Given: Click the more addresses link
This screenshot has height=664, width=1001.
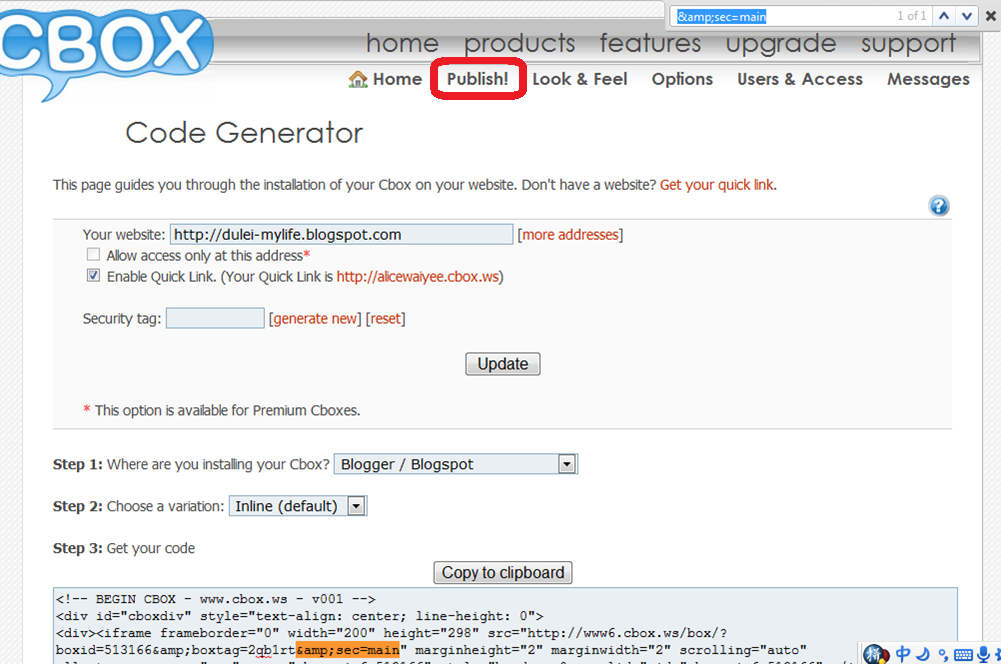Looking at the screenshot, I should (571, 235).
